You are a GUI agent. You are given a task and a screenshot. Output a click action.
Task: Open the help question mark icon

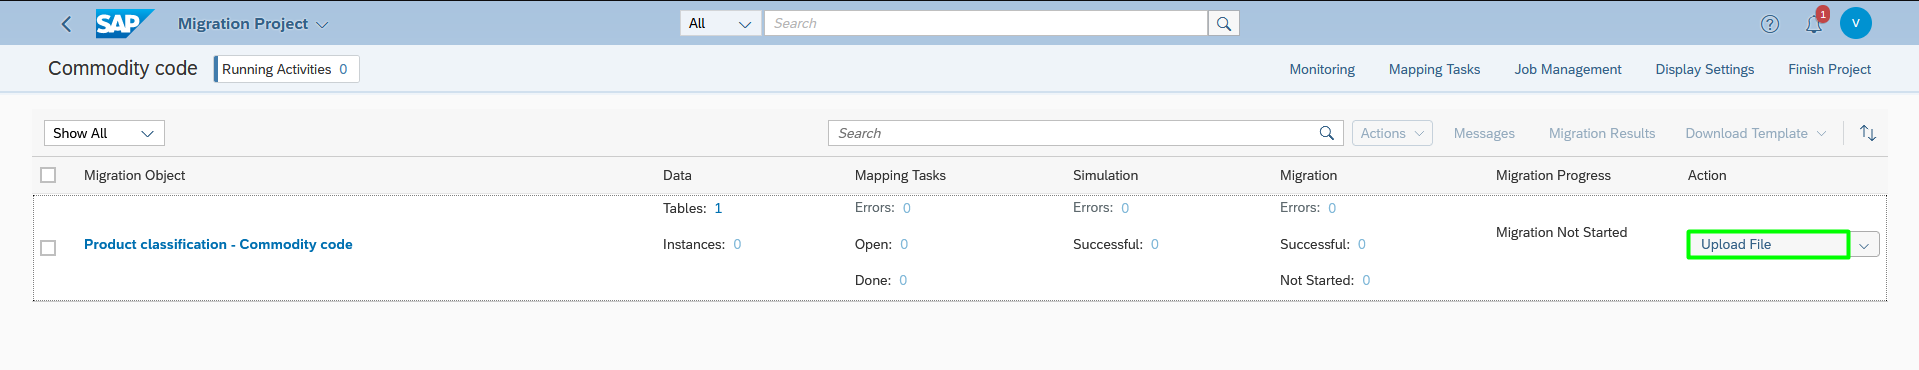click(1769, 24)
